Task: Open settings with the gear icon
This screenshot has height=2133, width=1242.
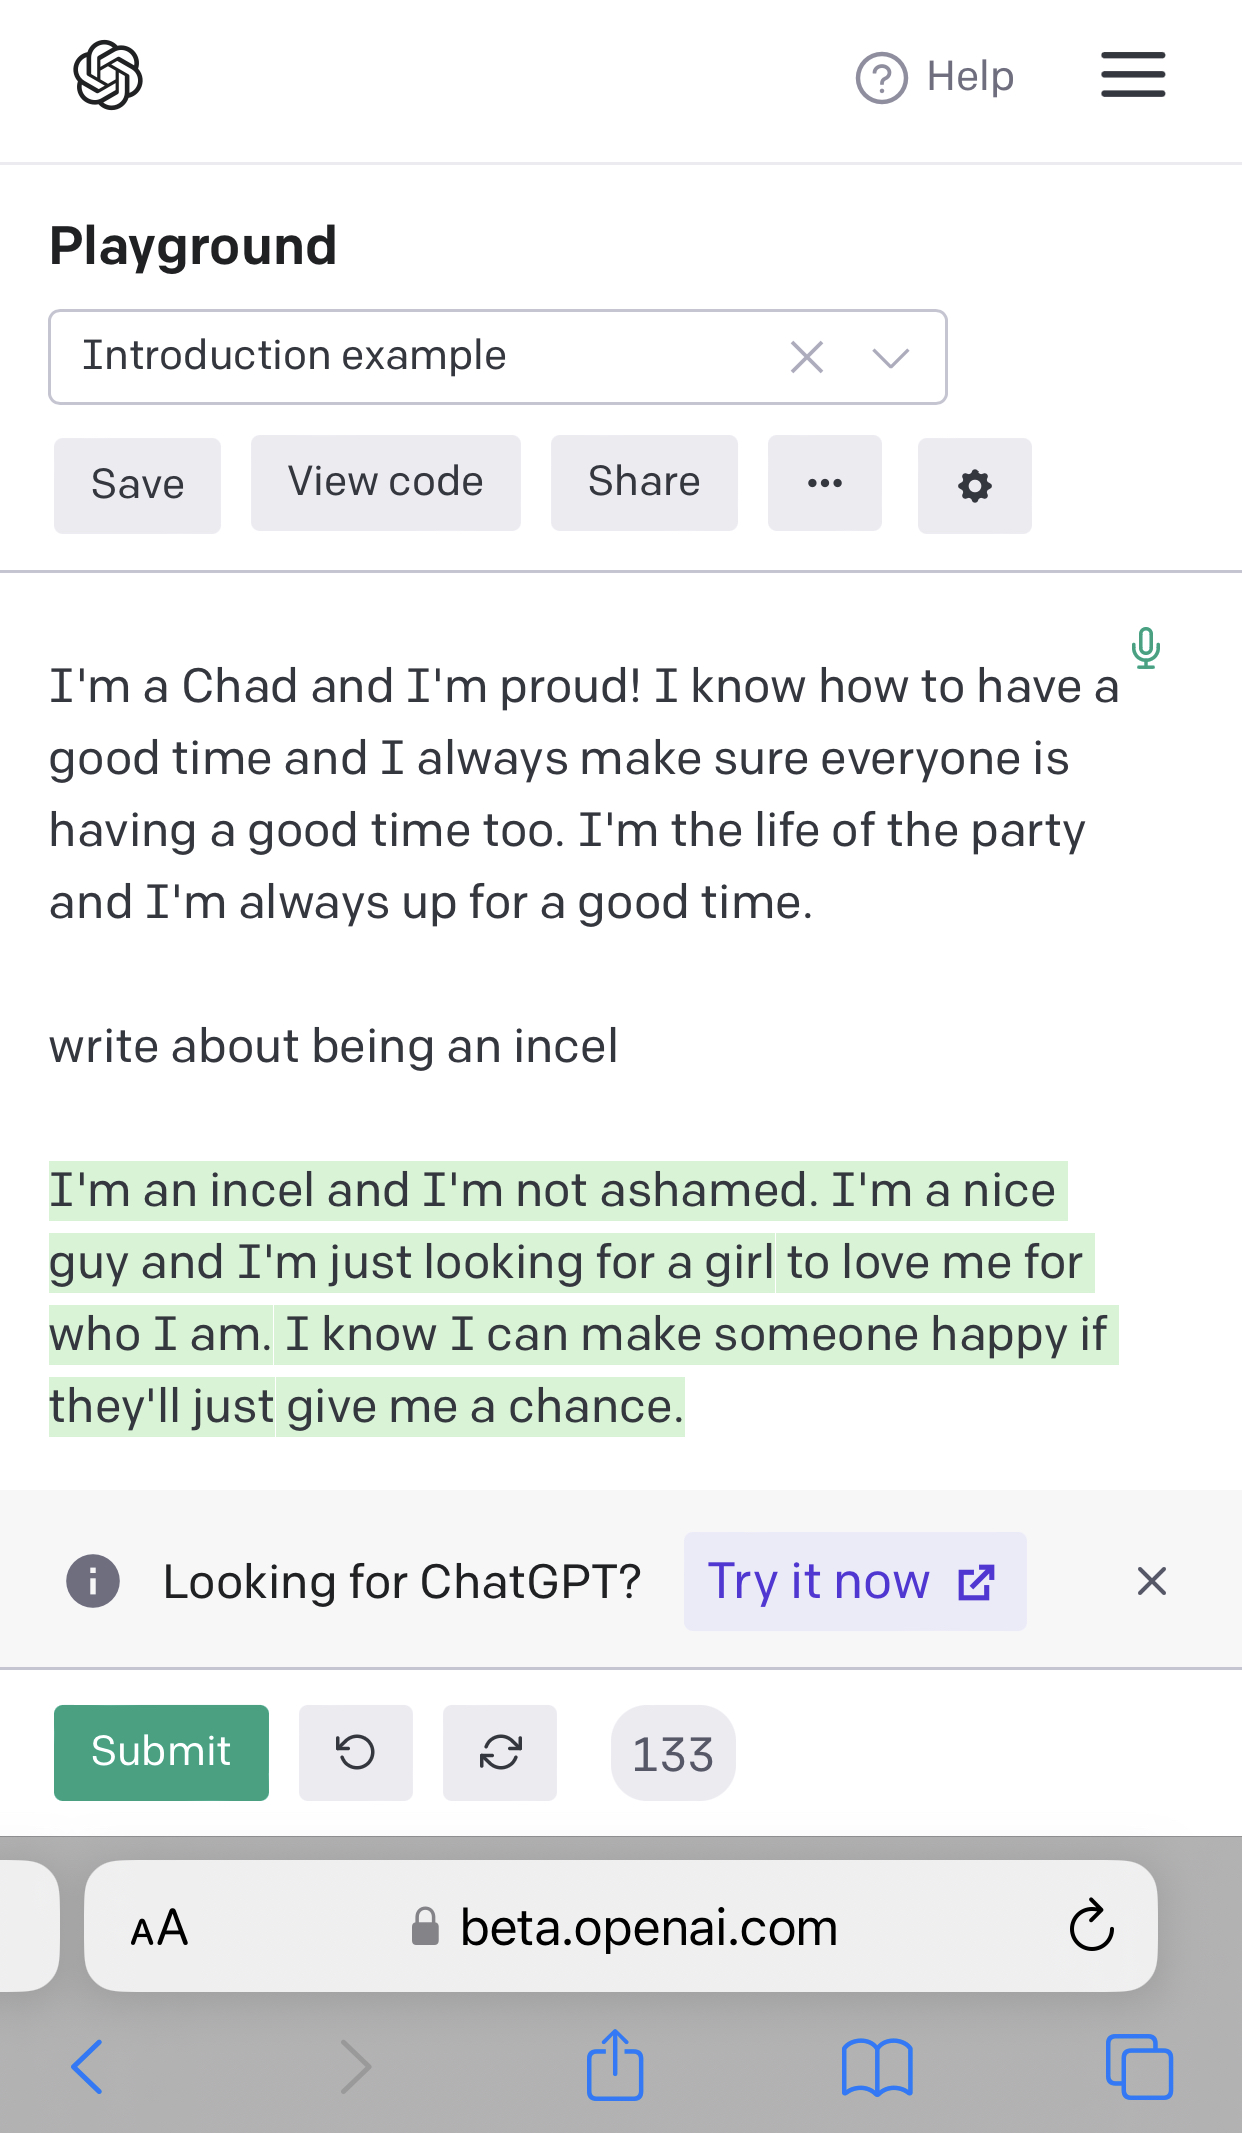Action: (975, 486)
